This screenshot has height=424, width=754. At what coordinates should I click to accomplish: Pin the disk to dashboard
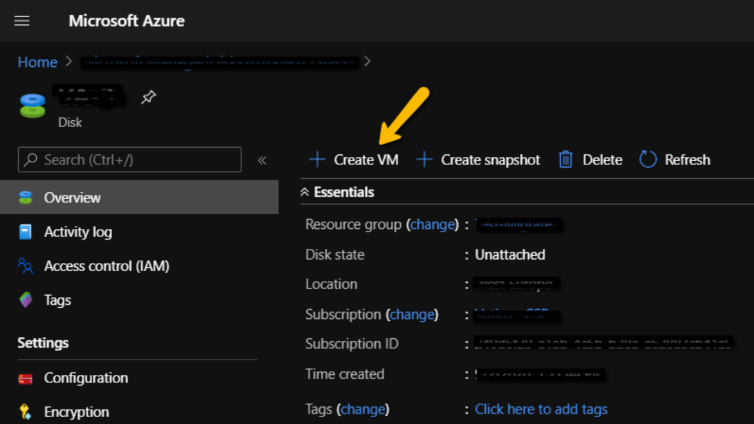[x=148, y=98]
